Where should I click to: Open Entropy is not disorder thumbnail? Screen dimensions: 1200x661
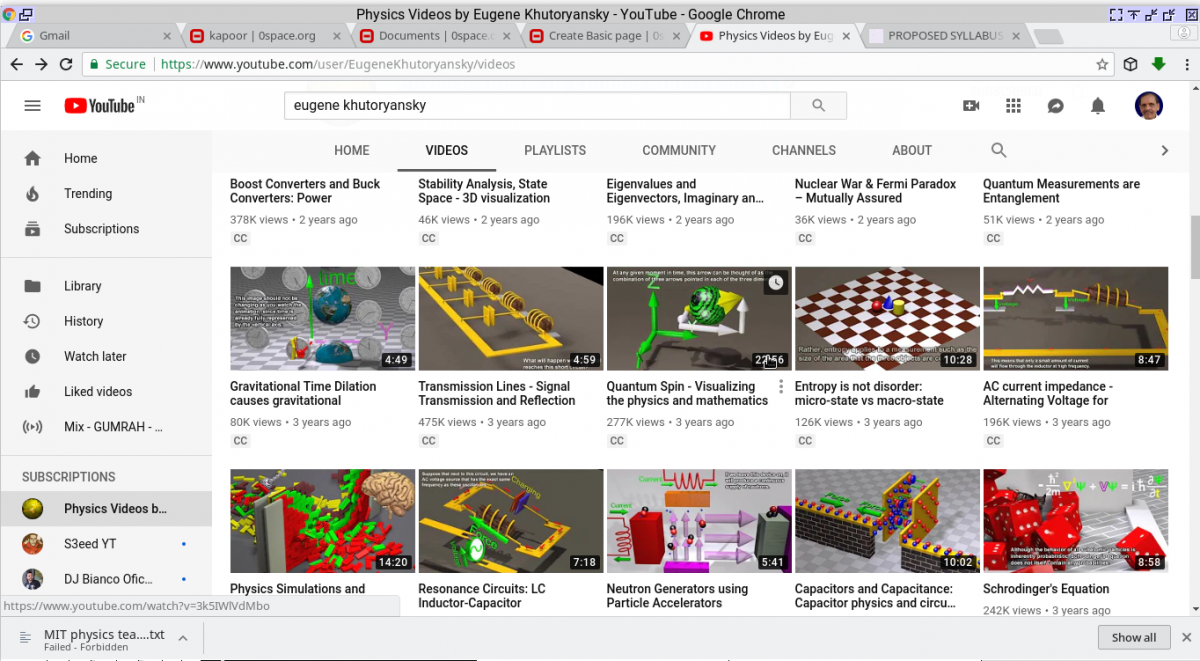click(x=887, y=318)
